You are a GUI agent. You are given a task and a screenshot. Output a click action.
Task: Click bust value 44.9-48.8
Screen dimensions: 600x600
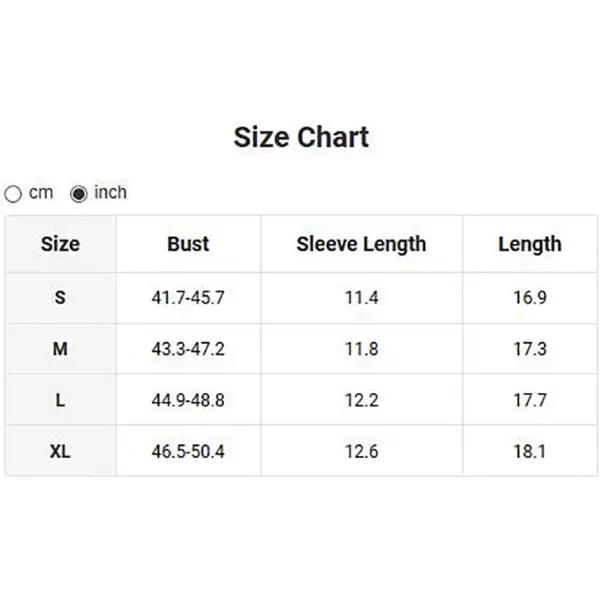188,400
